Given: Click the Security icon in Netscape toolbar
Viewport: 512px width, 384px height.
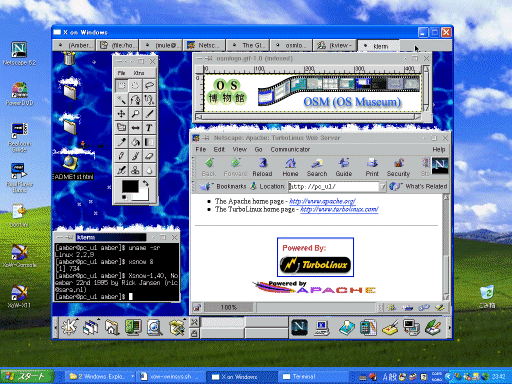Looking at the screenshot, I should pyautogui.click(x=398, y=167).
